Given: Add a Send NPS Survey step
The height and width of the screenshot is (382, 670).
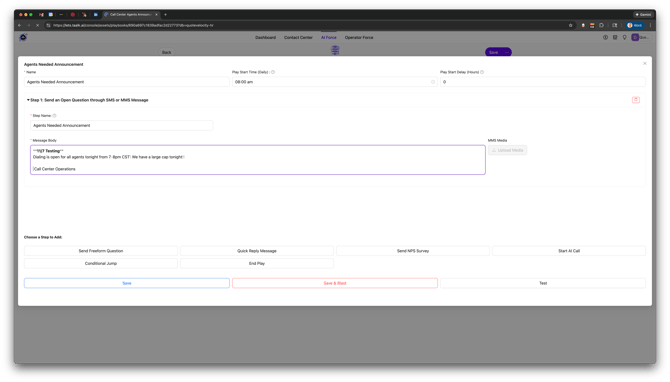Looking at the screenshot, I should click(x=413, y=251).
